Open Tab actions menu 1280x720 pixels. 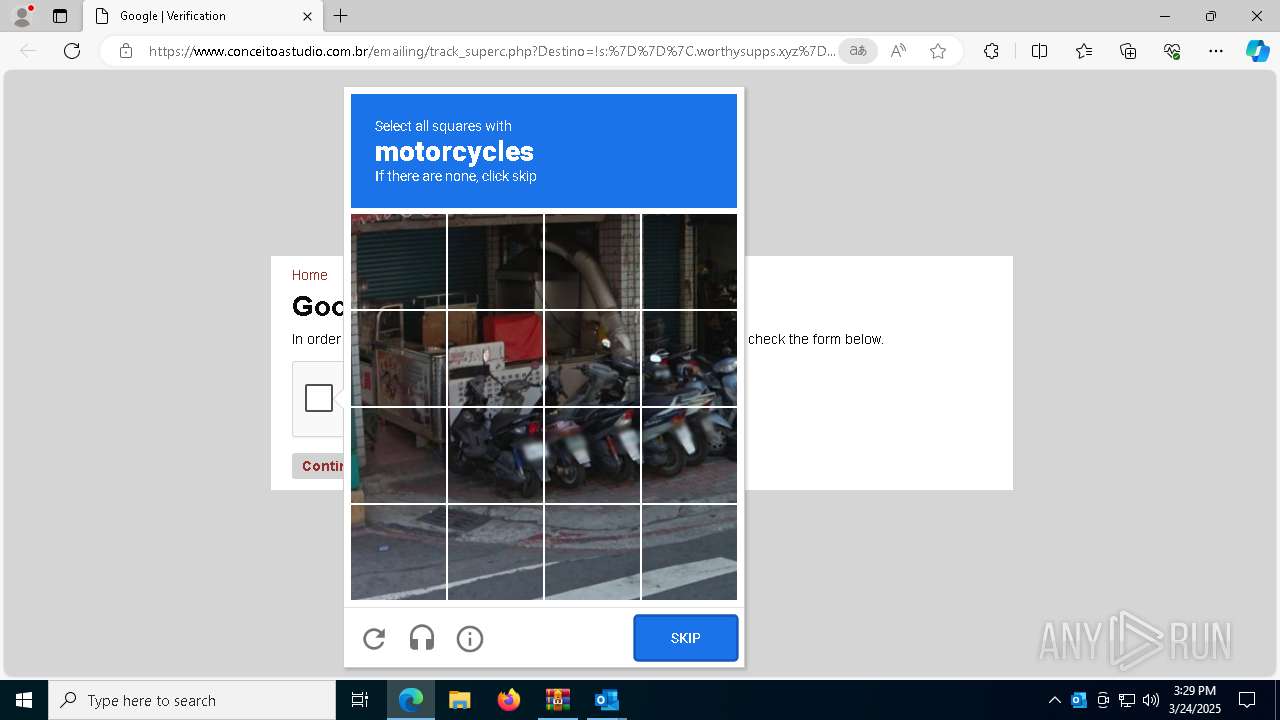click(60, 16)
